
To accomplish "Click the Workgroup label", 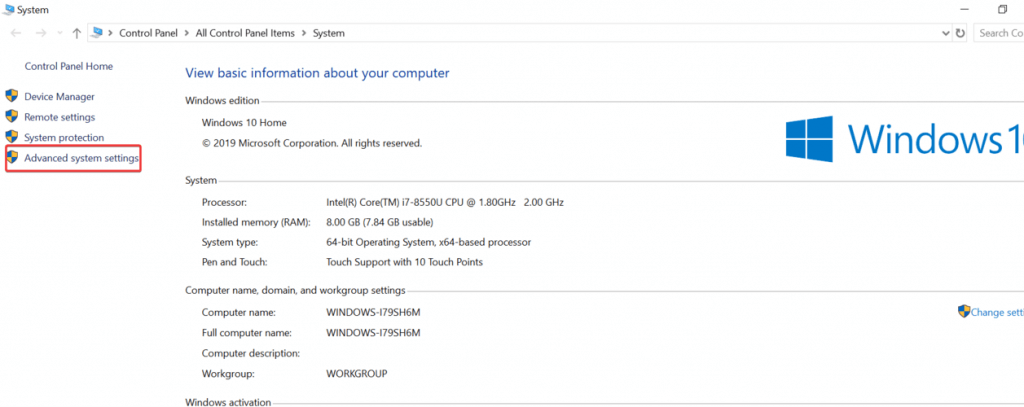I will point(228,374).
